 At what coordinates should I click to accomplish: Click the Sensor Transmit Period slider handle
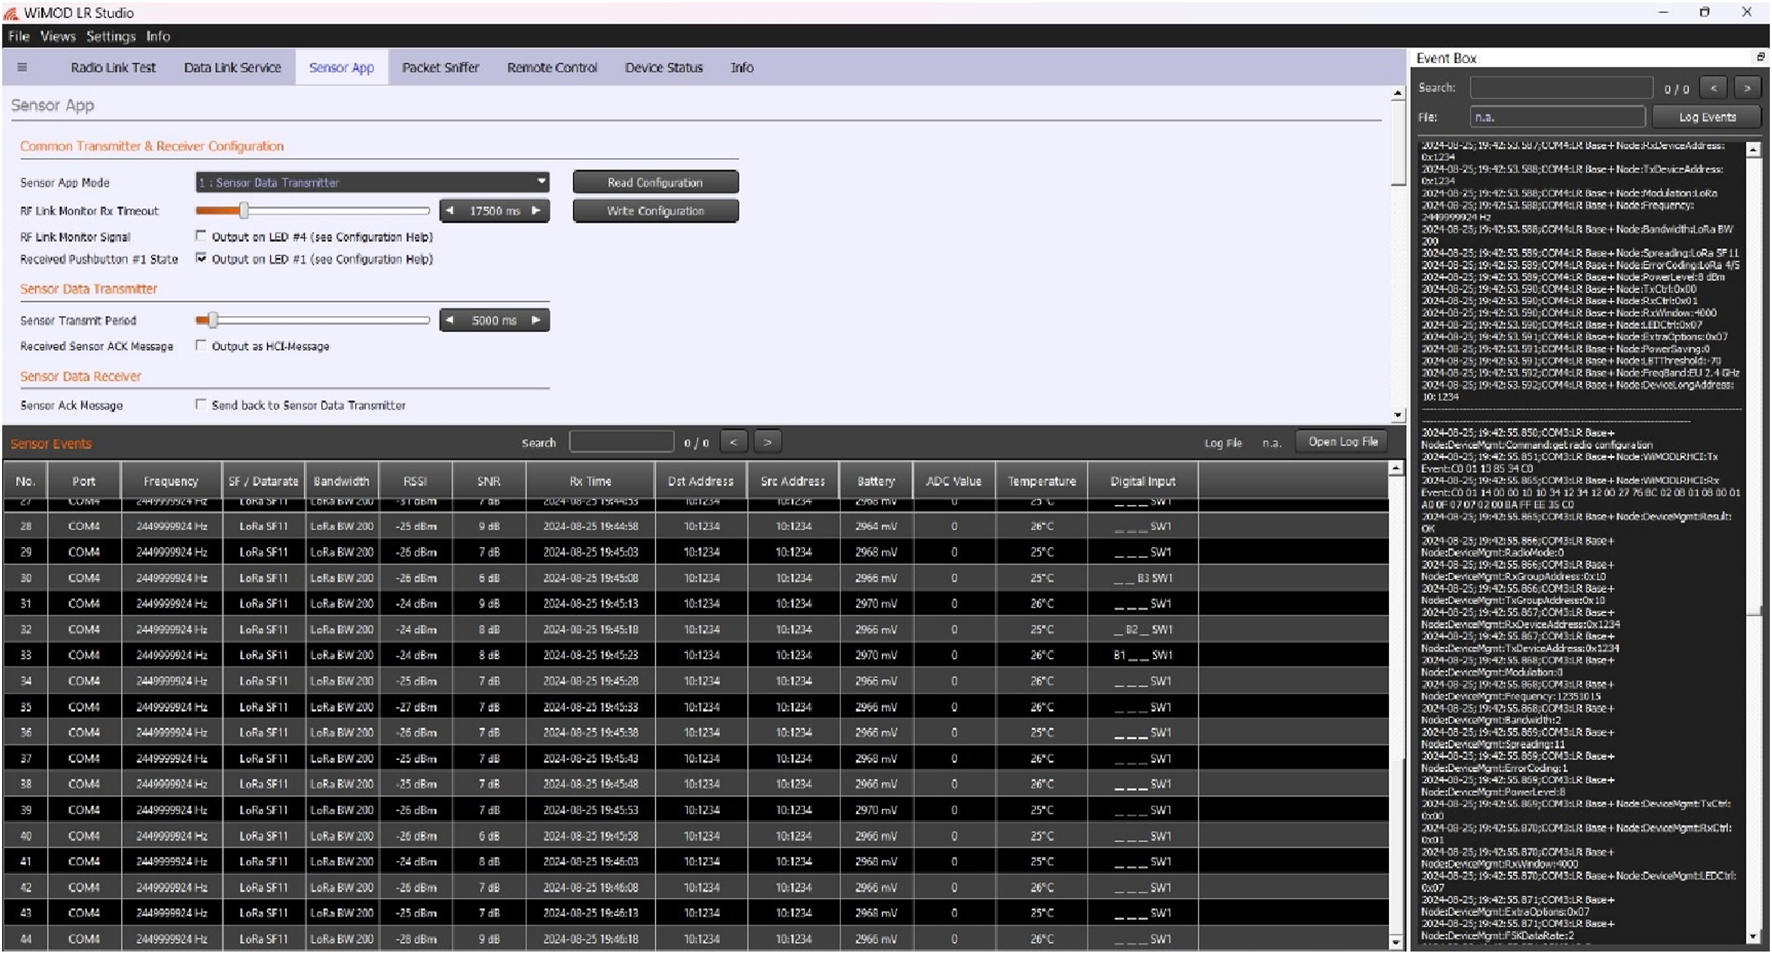212,321
